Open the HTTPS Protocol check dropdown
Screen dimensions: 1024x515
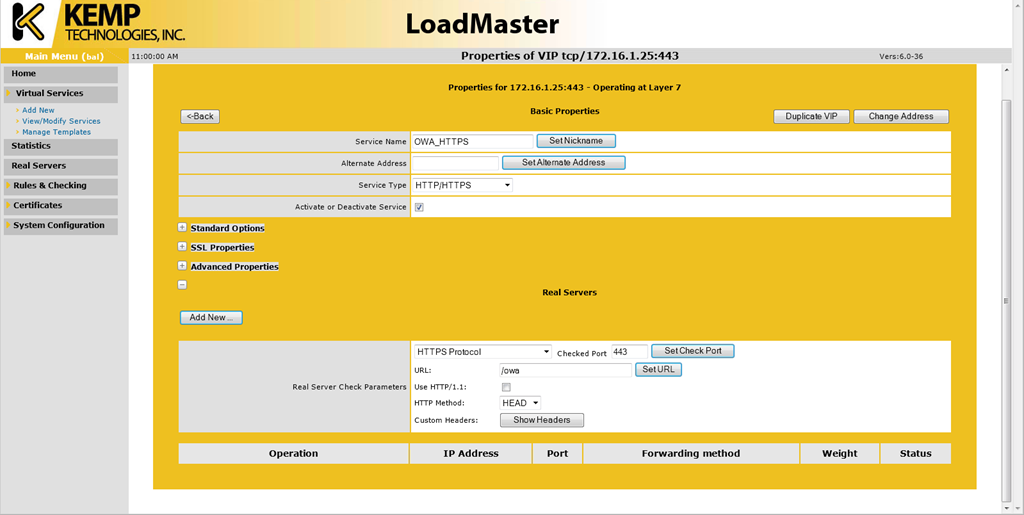click(x=483, y=352)
